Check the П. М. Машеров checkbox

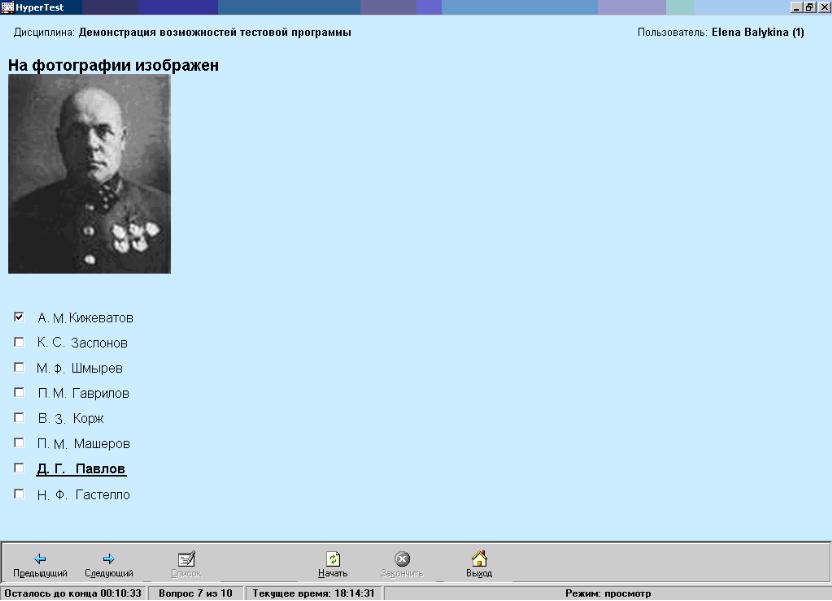(19, 442)
